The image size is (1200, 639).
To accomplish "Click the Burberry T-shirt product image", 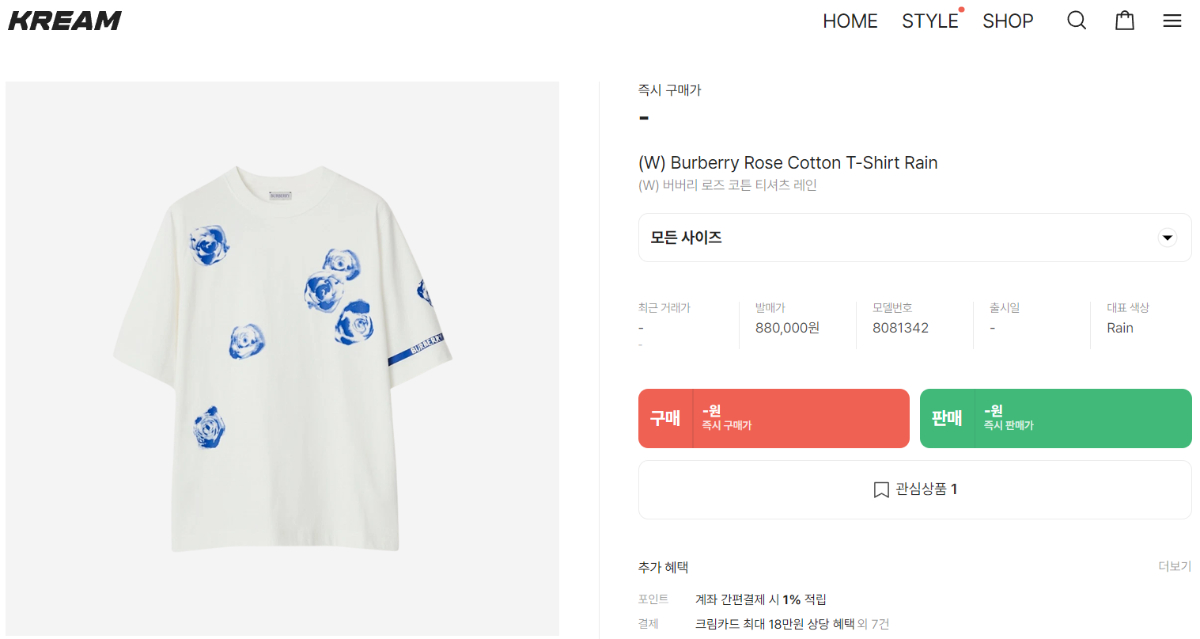I will pyautogui.click(x=282, y=360).
